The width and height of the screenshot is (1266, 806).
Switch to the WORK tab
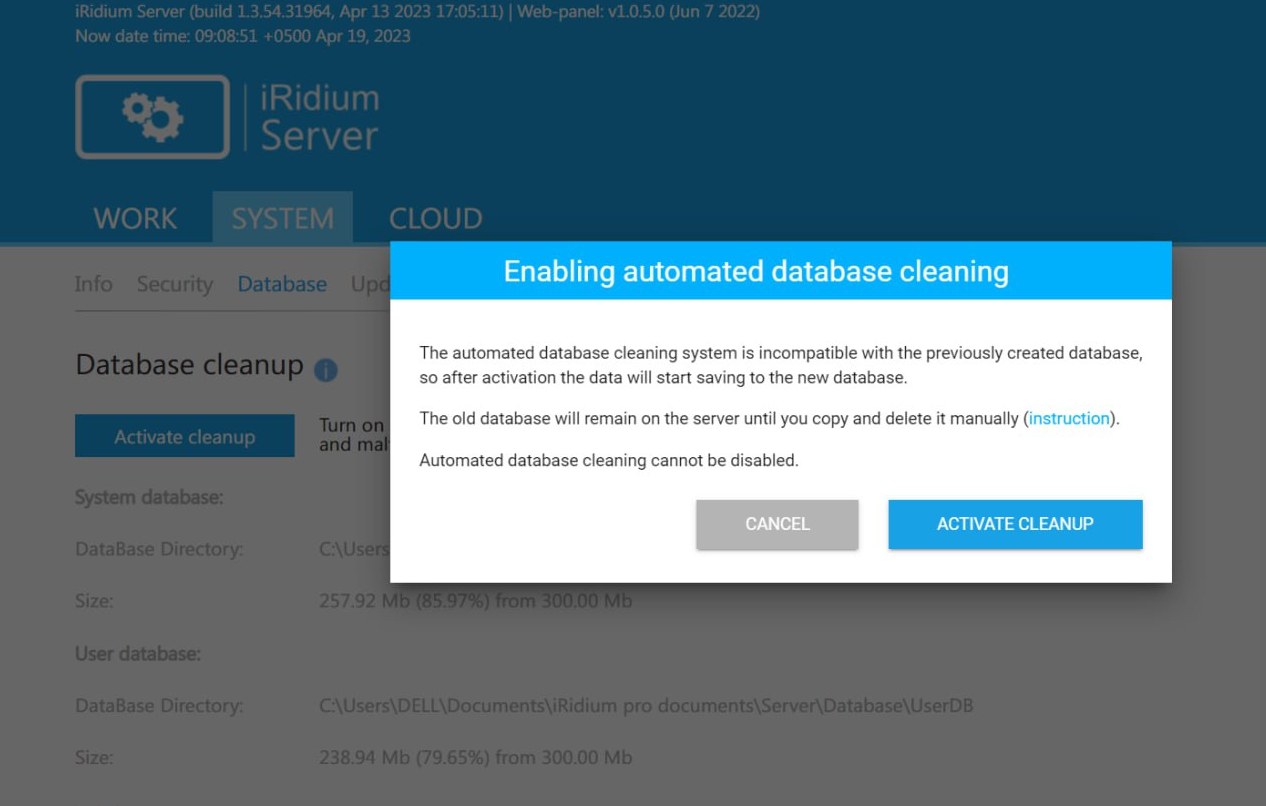pyautogui.click(x=133, y=218)
